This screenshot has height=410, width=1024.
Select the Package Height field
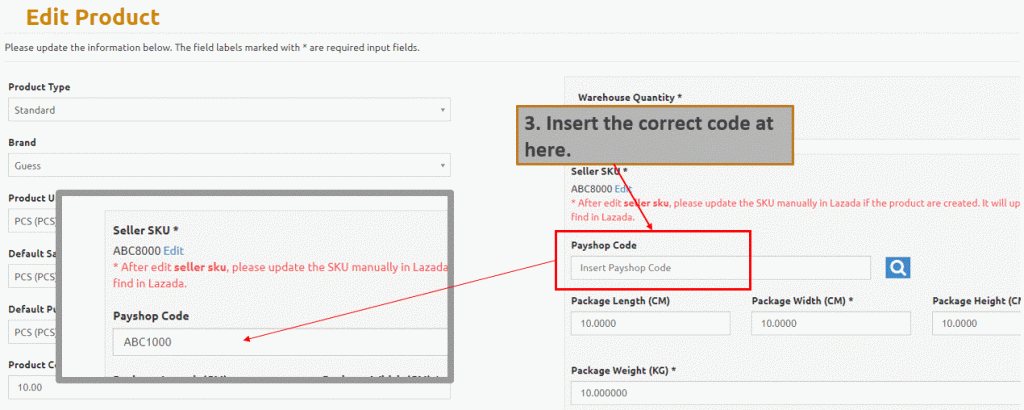pyautogui.click(x=978, y=323)
